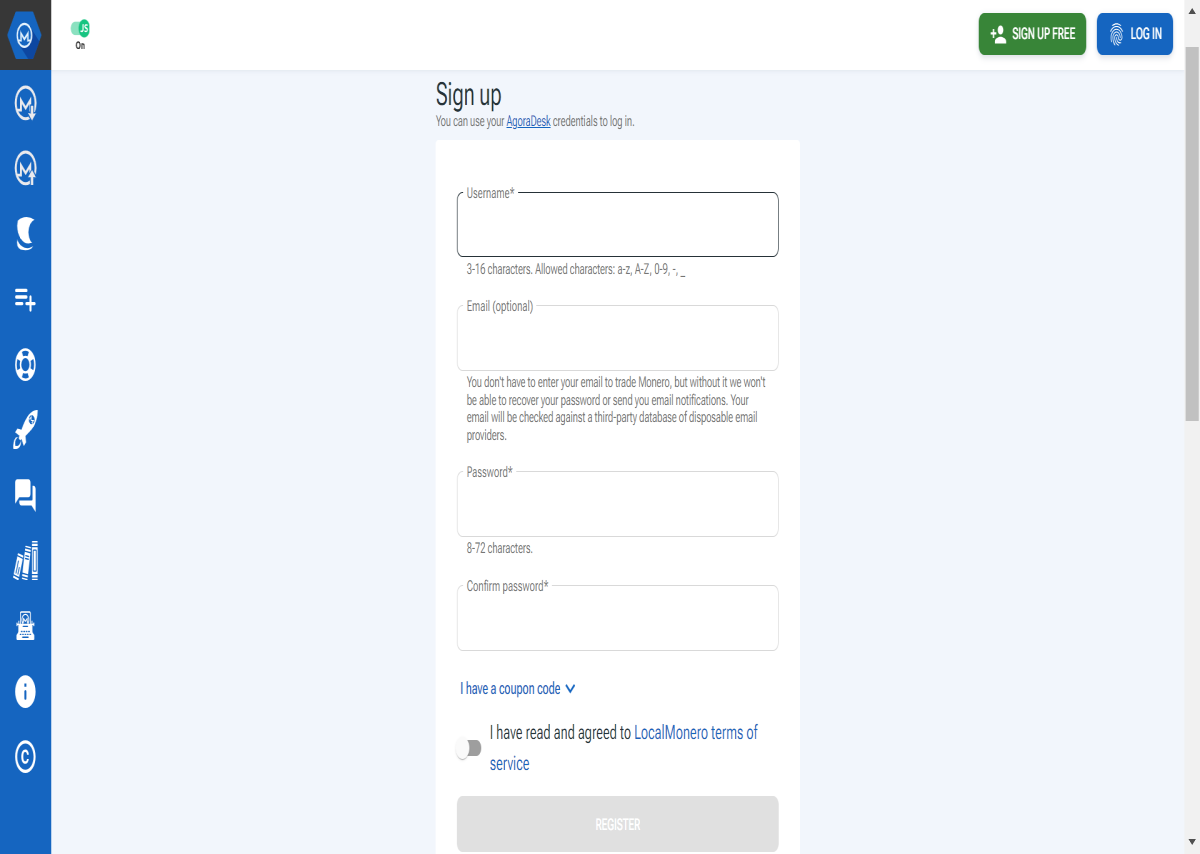The image size is (1200, 854).
Task: Expand the 'I have a coupon code' section
Action: 518,689
